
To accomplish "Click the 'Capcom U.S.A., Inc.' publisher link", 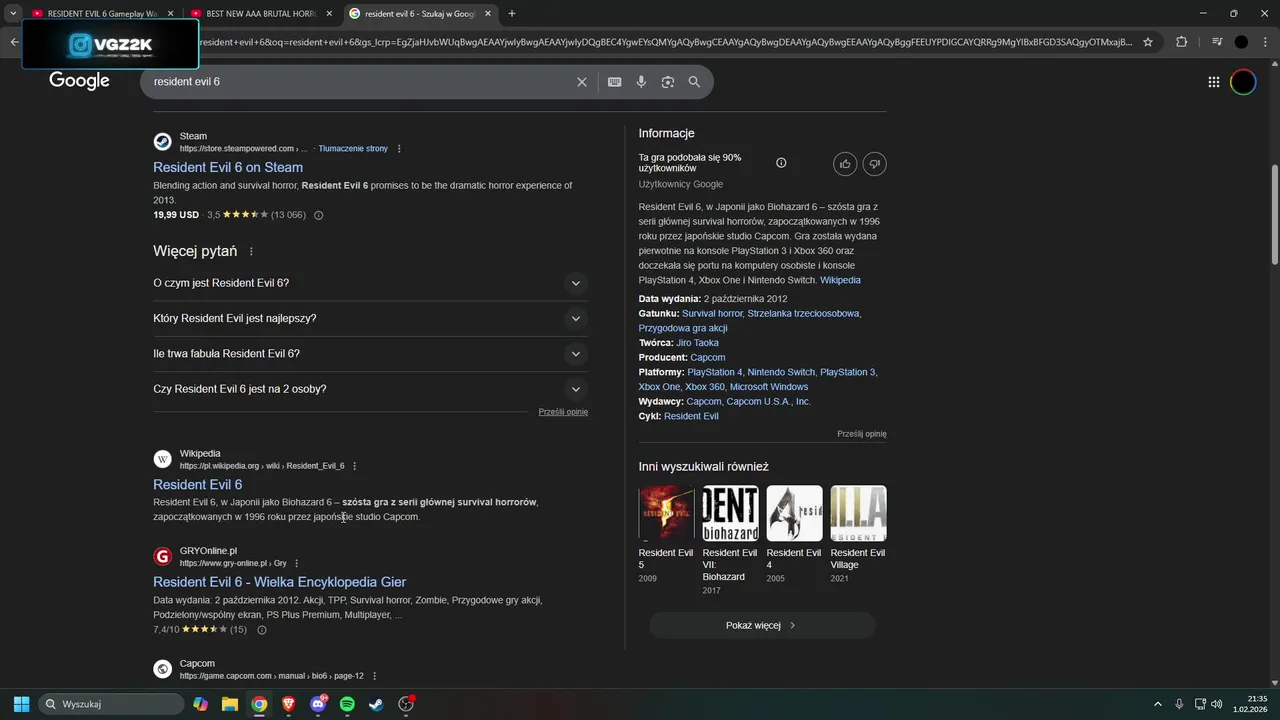I will tap(768, 402).
